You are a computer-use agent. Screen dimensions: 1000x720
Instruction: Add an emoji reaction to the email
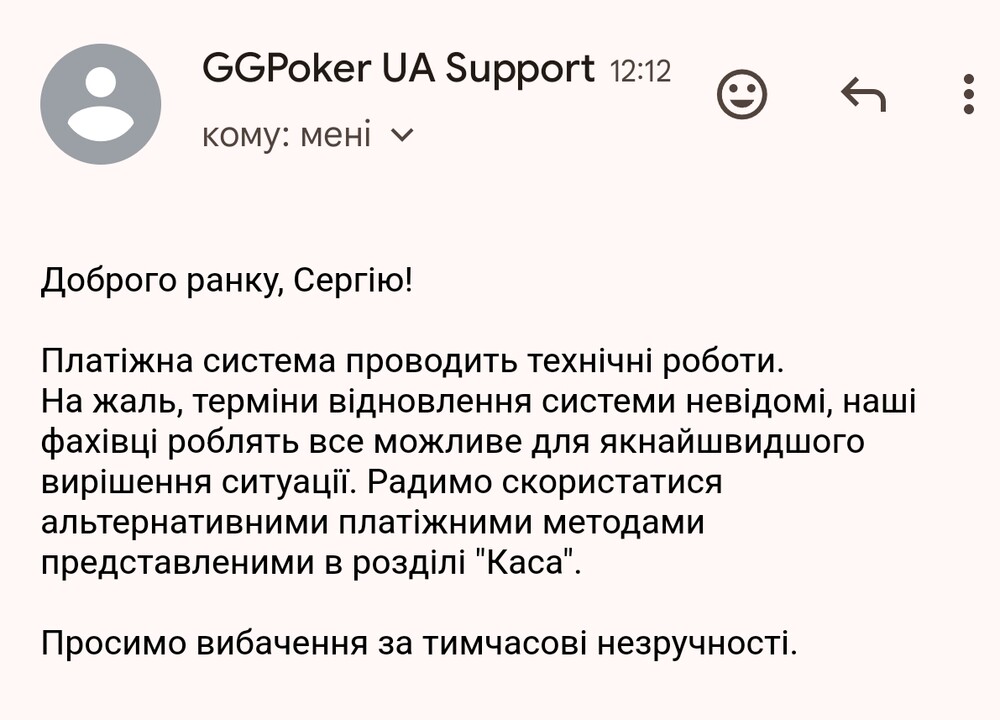[x=742, y=94]
